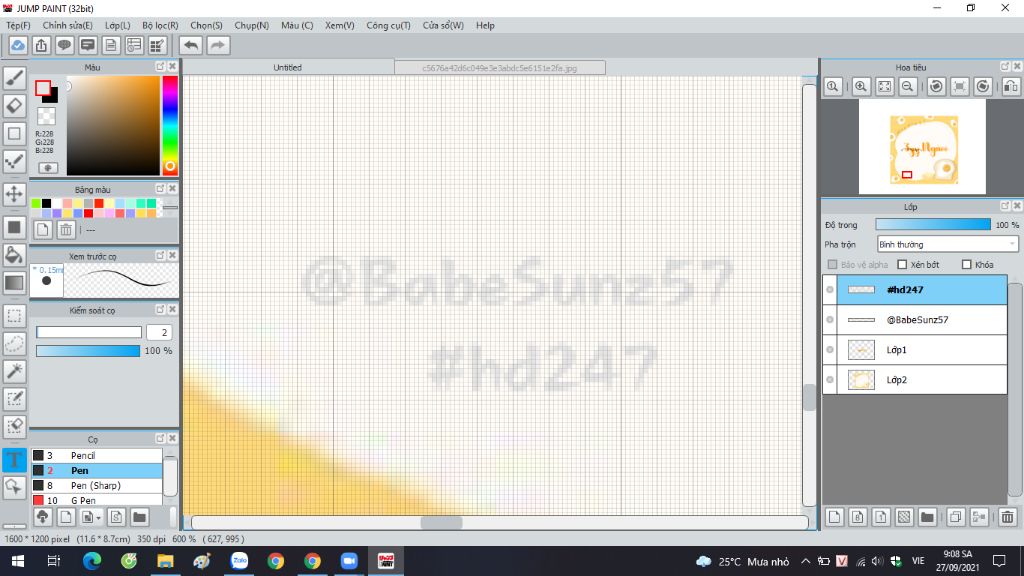Open the add brush dropdown arrow
Image resolution: width=1024 pixels, height=576 pixels.
[x=98, y=518]
